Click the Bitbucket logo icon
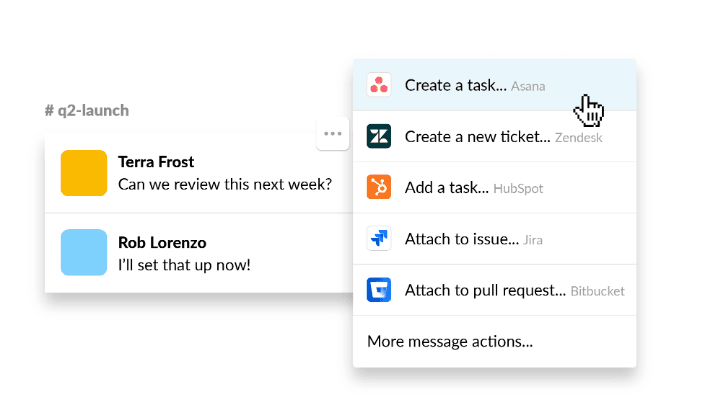704x395 pixels. pos(378,290)
